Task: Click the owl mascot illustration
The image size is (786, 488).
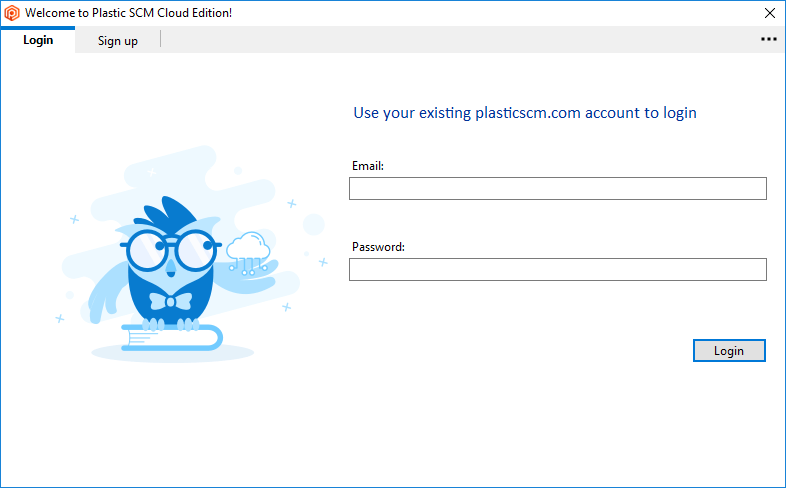Action: (190, 255)
